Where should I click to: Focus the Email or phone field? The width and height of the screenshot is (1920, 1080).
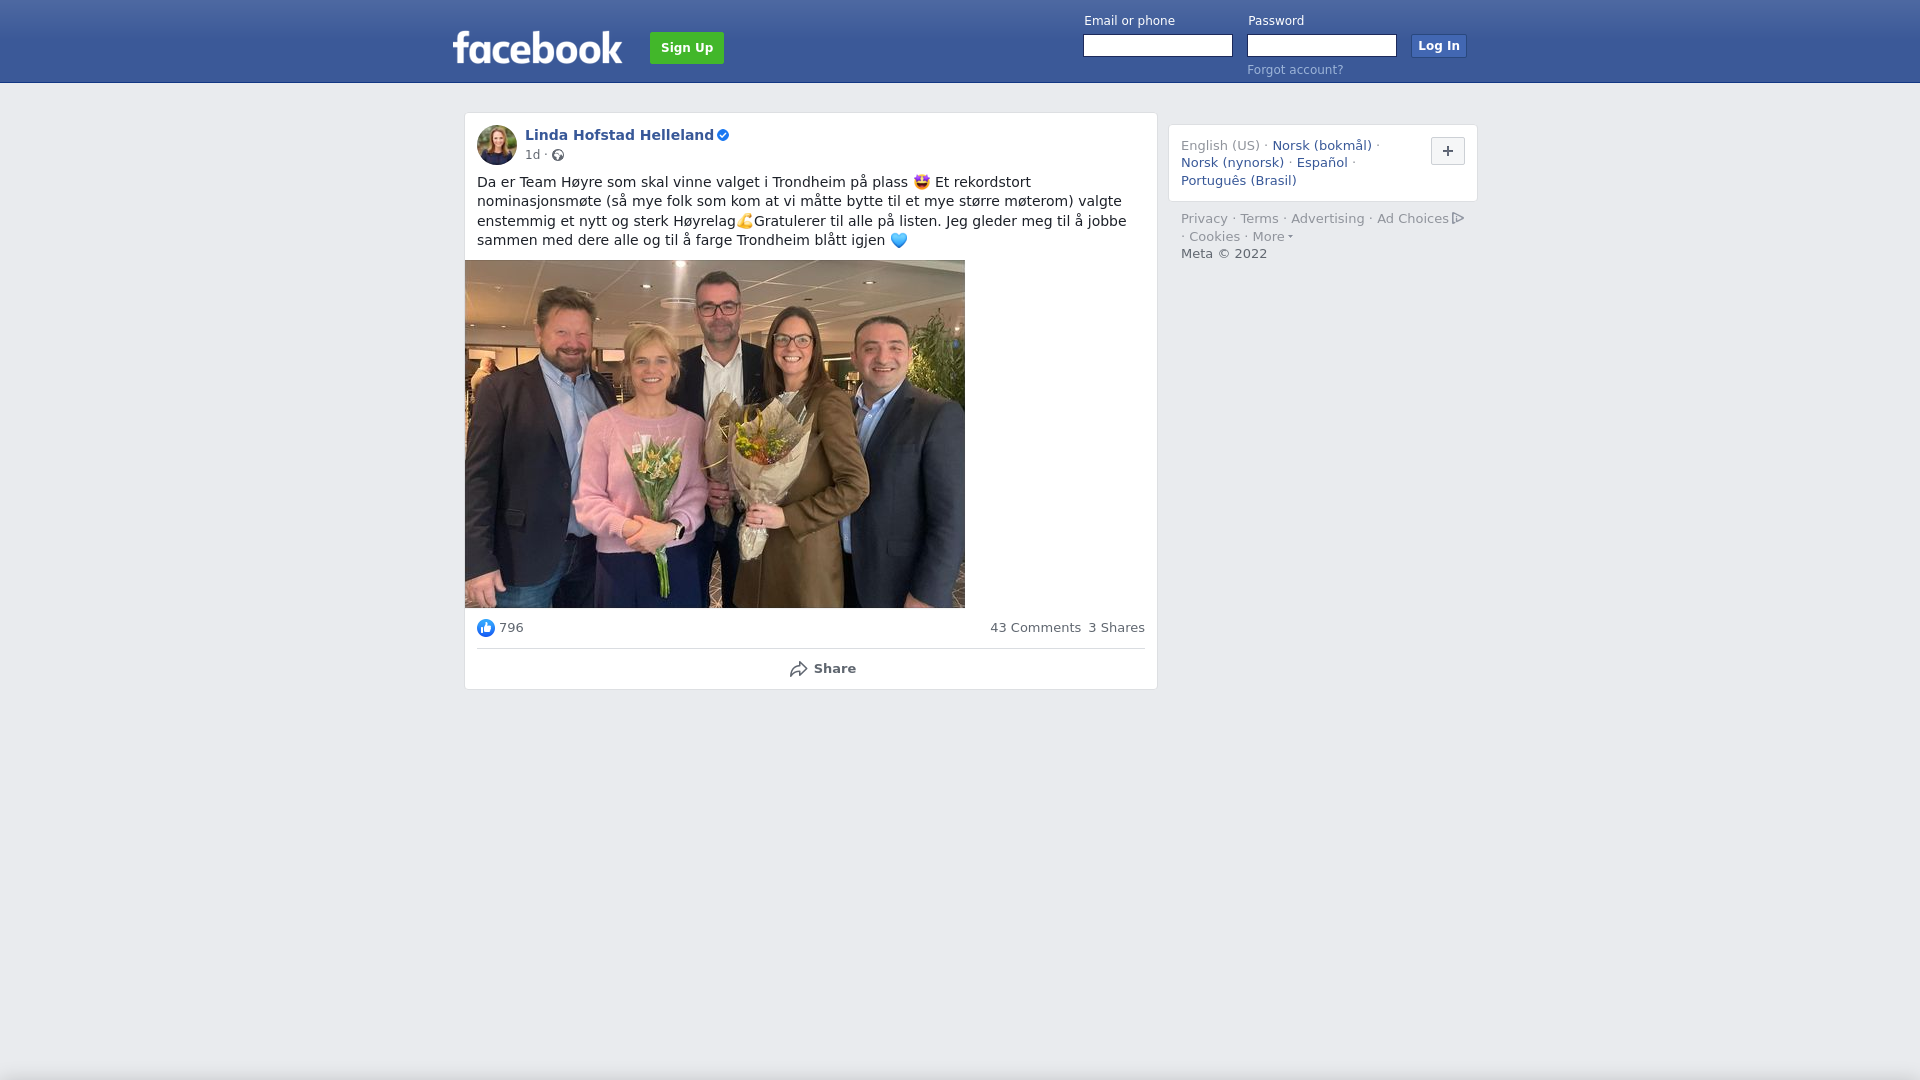pyautogui.click(x=1158, y=46)
